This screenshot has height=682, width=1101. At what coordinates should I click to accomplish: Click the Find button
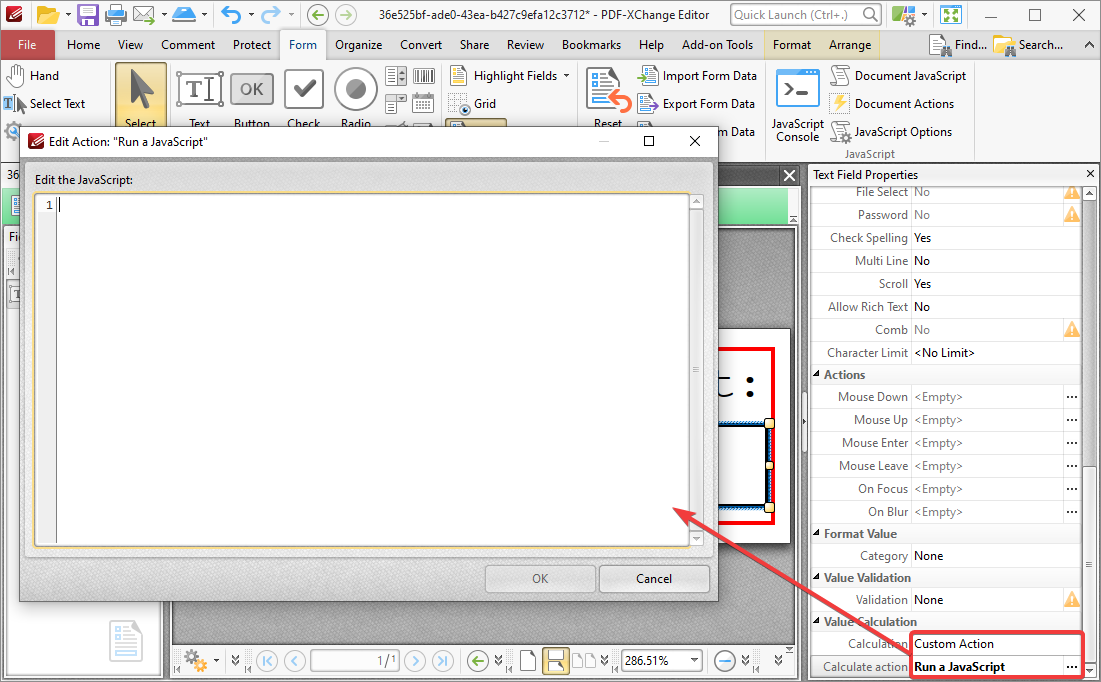pyautogui.click(x=958, y=45)
